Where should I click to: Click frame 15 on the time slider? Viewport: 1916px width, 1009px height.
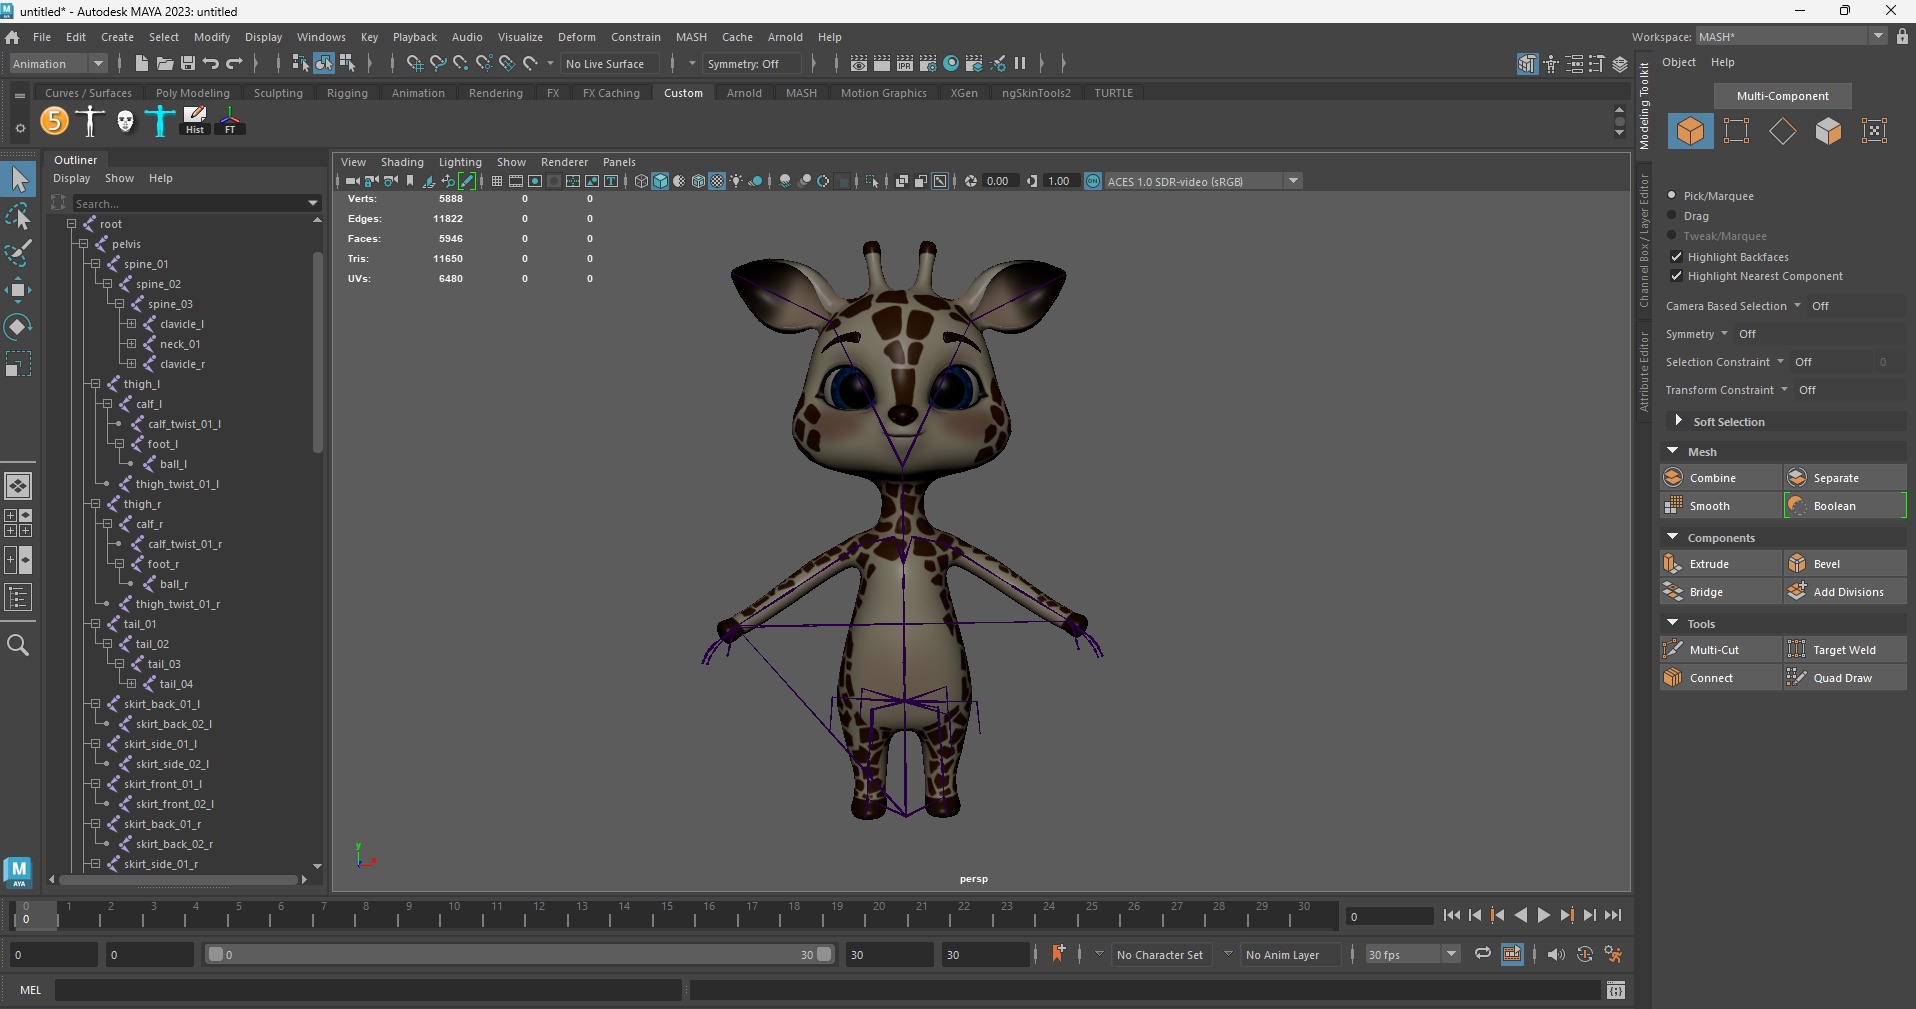point(667,915)
